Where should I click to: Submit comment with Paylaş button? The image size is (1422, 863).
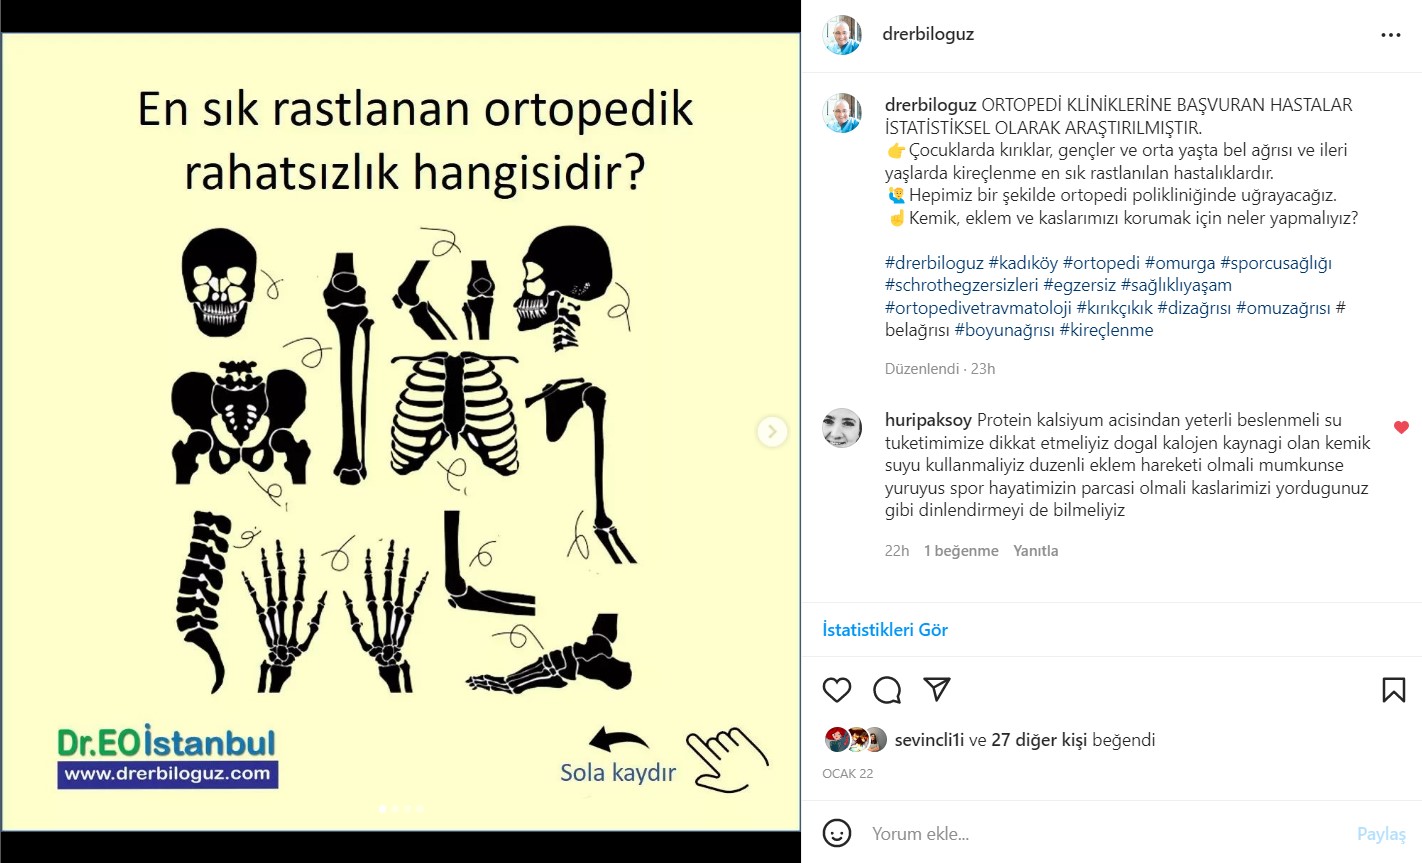(x=1381, y=834)
